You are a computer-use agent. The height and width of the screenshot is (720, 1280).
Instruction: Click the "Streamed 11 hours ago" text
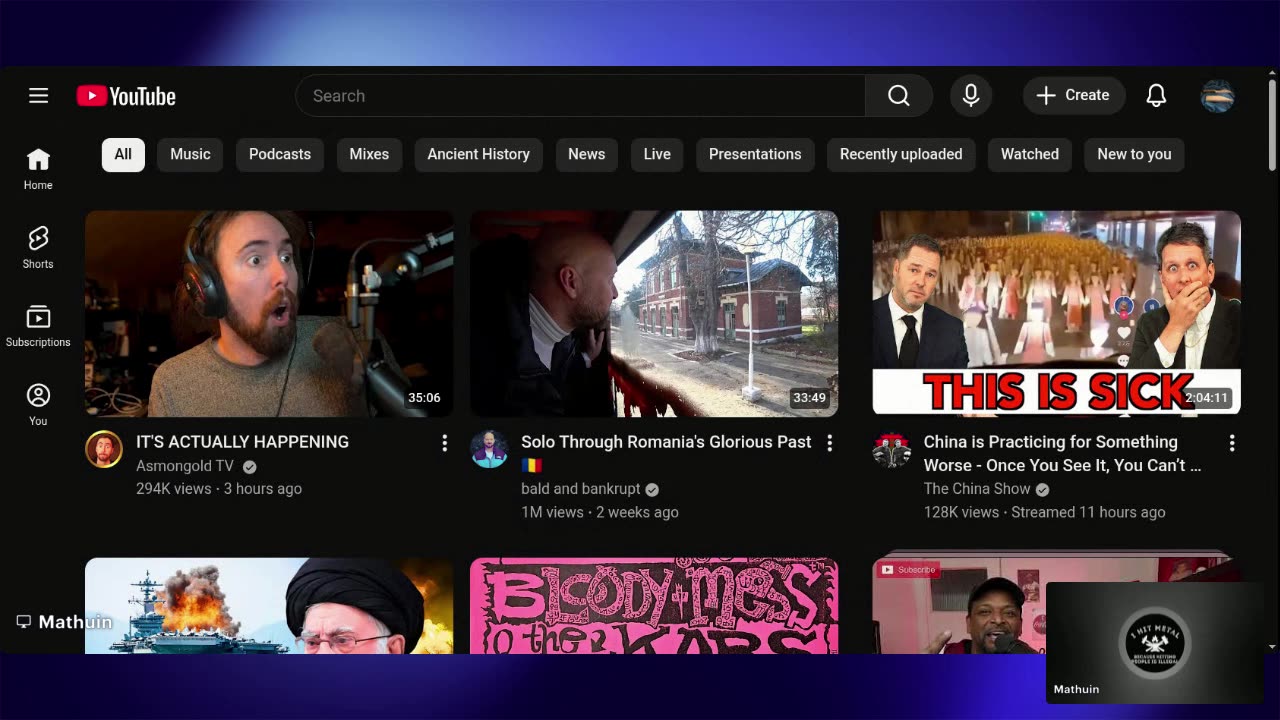[x=1089, y=512]
